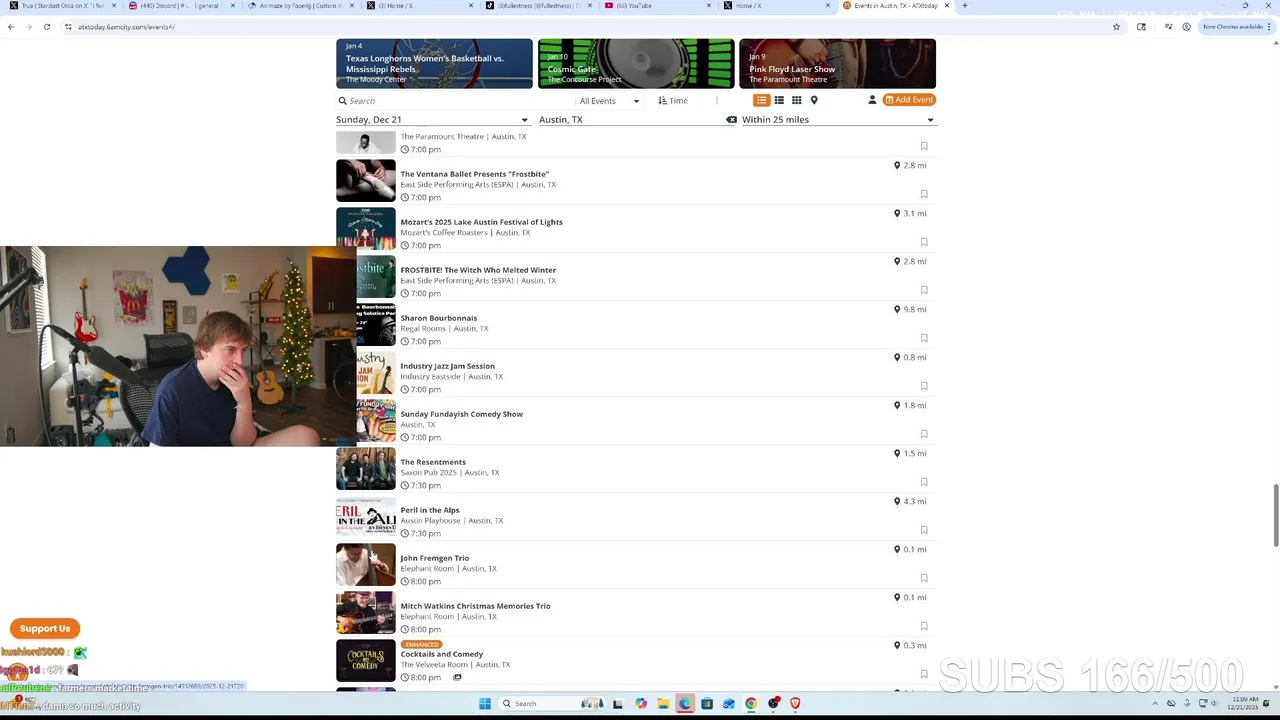Viewport: 1280px width, 720px height.
Task: Click the magnifier icon in event search
Action: (342, 101)
